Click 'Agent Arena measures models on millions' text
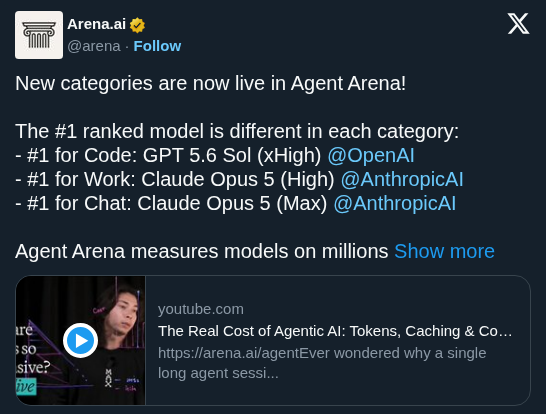This screenshot has width=546, height=414. tap(202, 251)
